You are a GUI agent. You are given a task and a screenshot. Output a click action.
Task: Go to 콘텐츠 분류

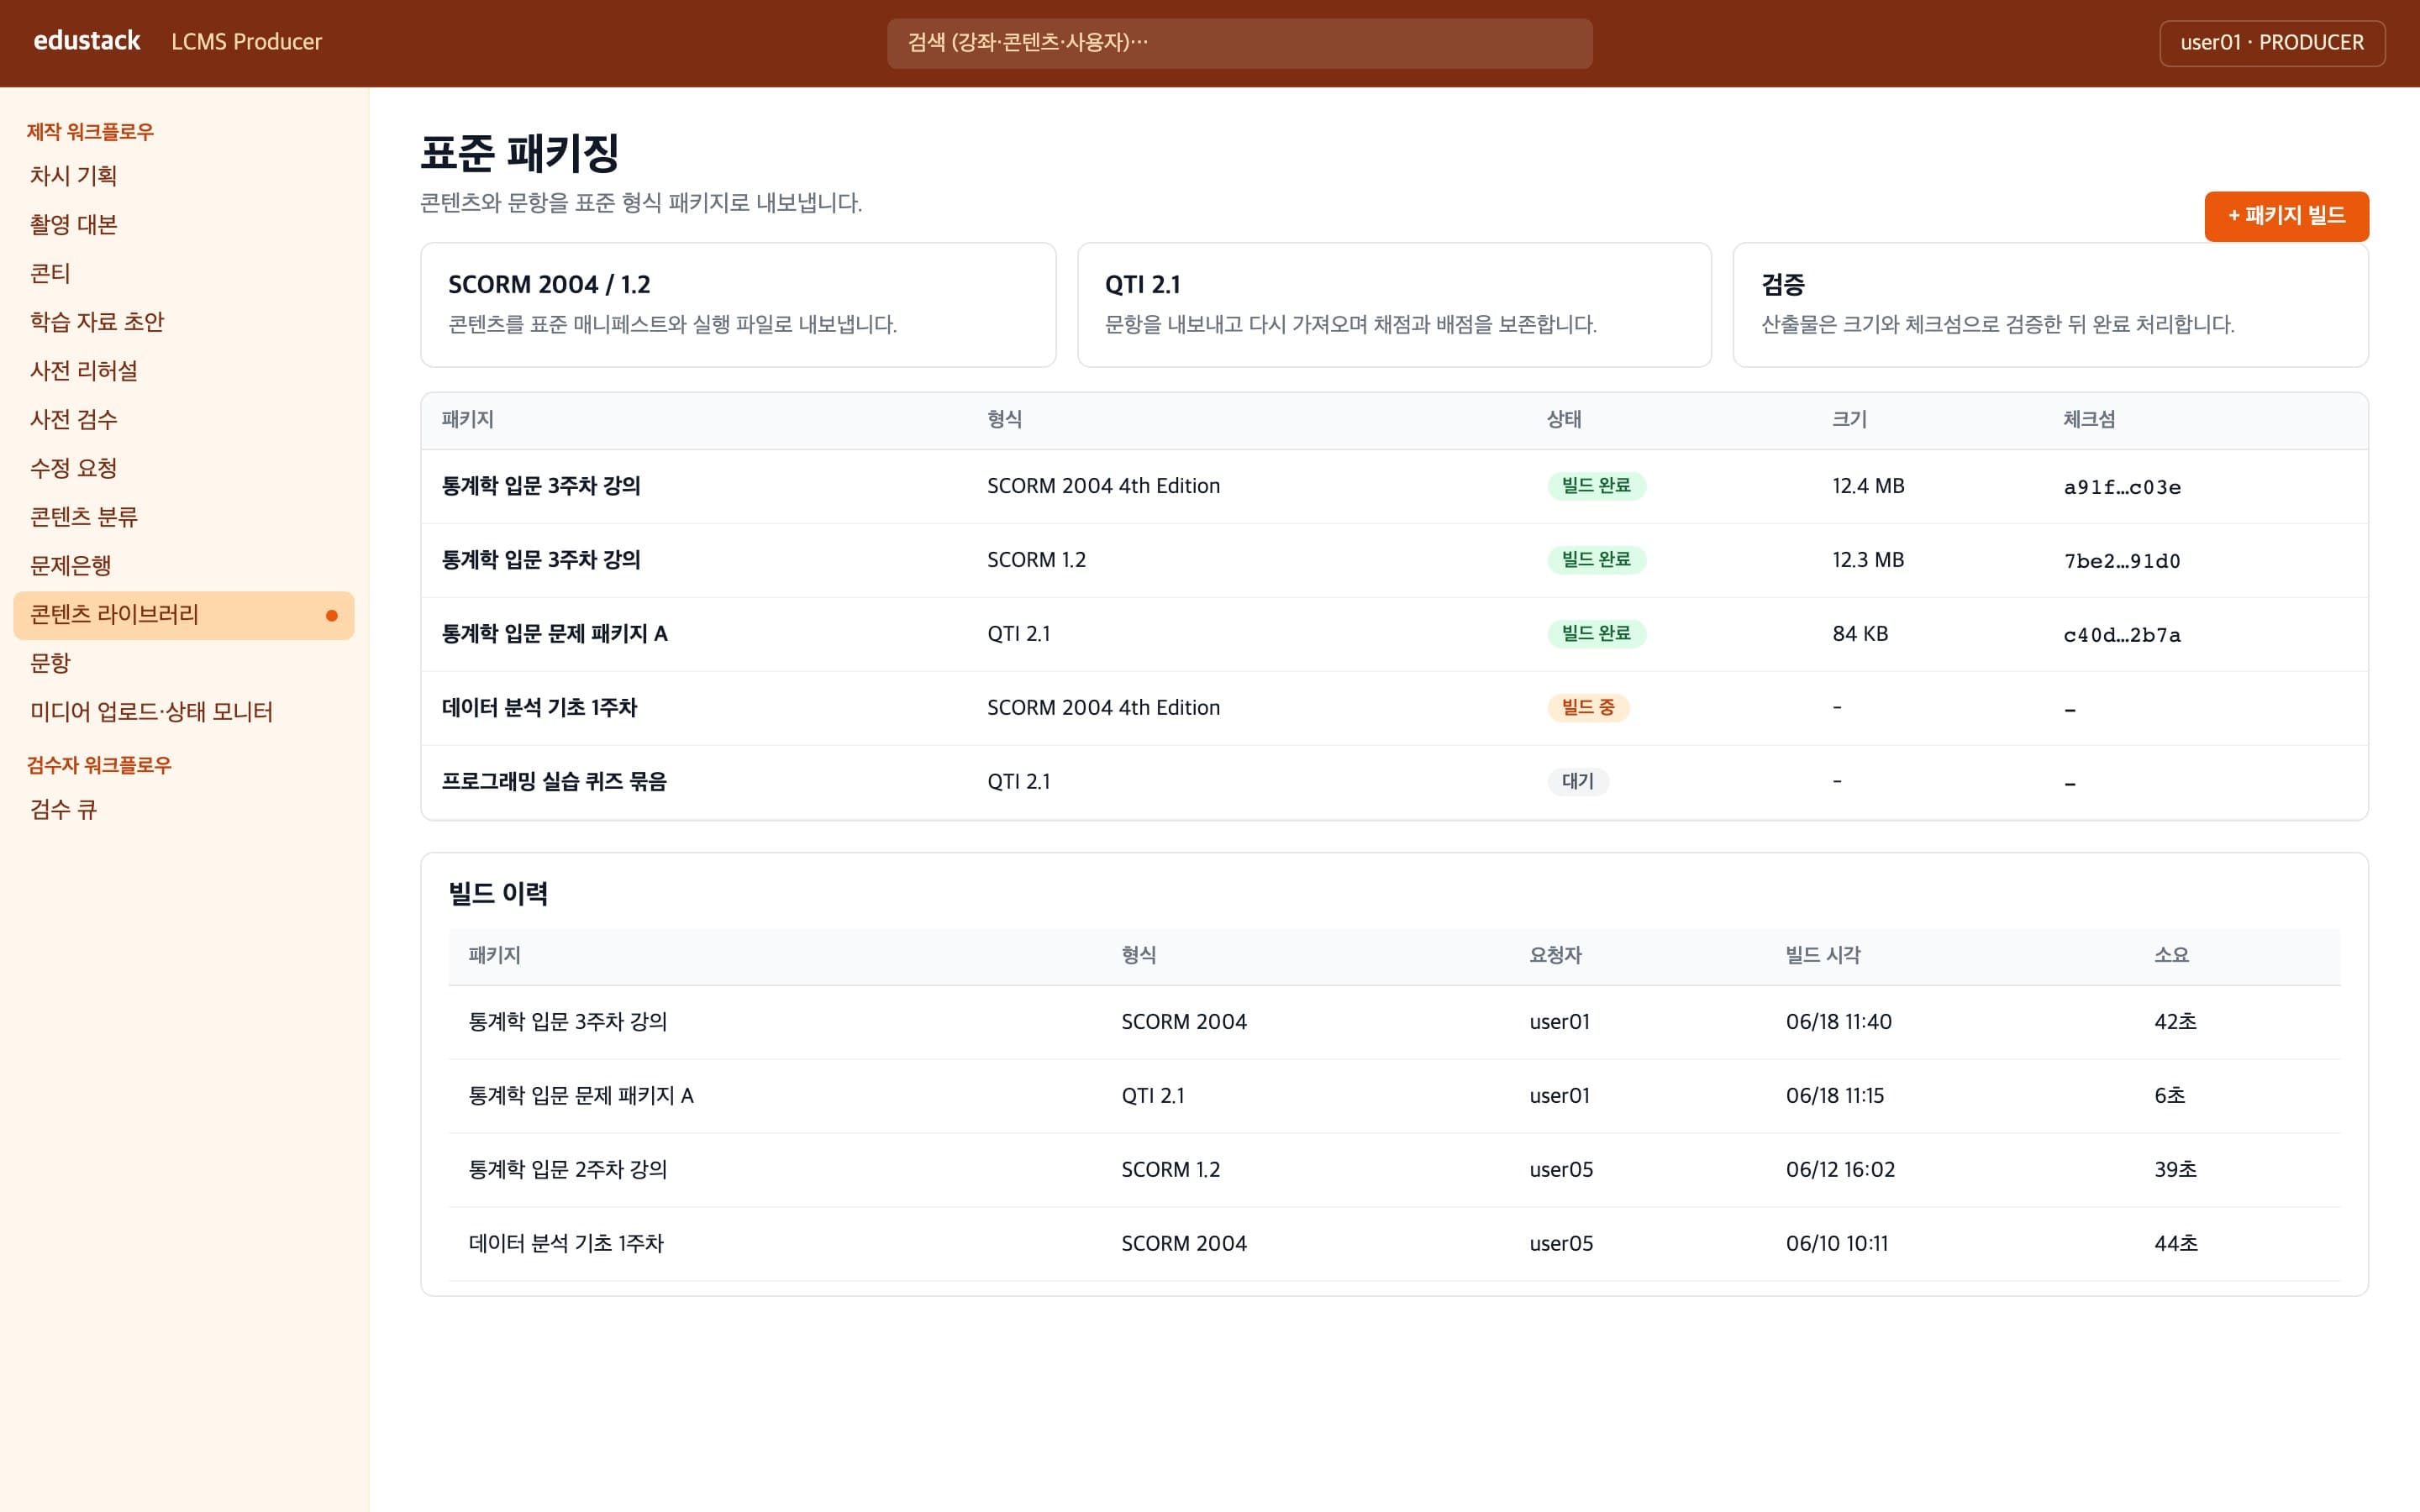pos(184,517)
